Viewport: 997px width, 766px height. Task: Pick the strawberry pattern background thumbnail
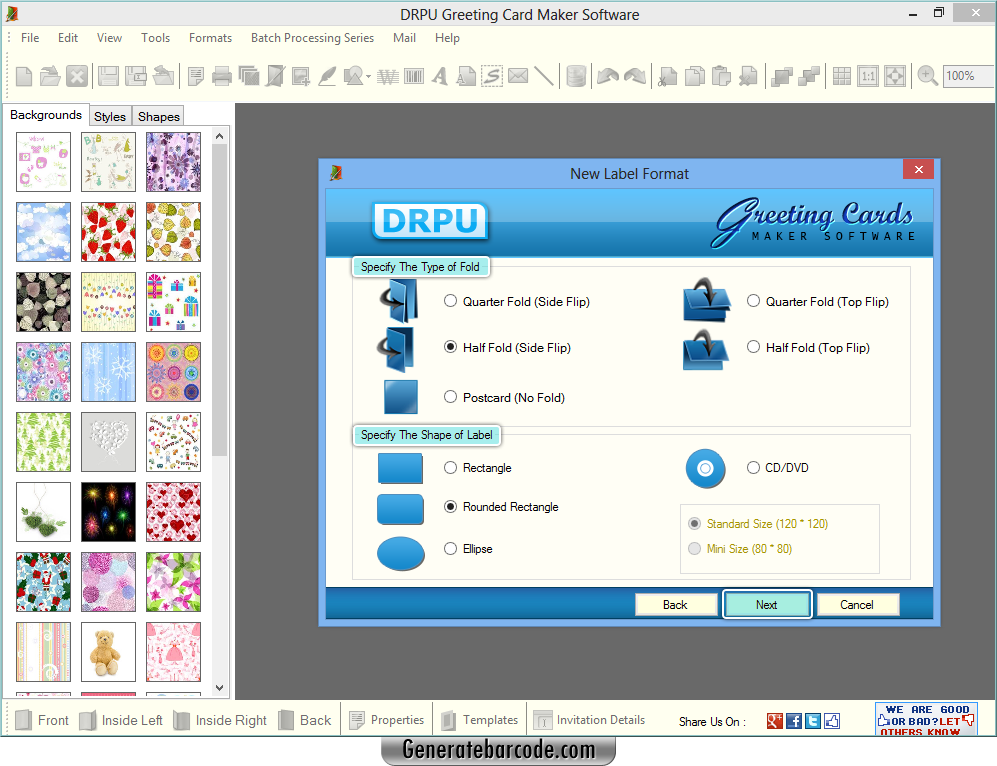pos(108,232)
